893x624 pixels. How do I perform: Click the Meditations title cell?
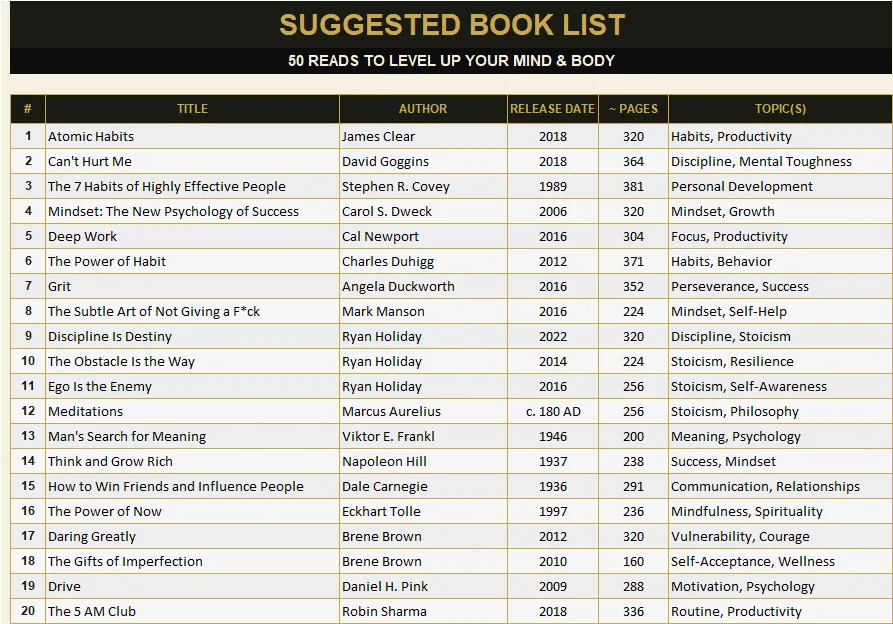pos(192,411)
